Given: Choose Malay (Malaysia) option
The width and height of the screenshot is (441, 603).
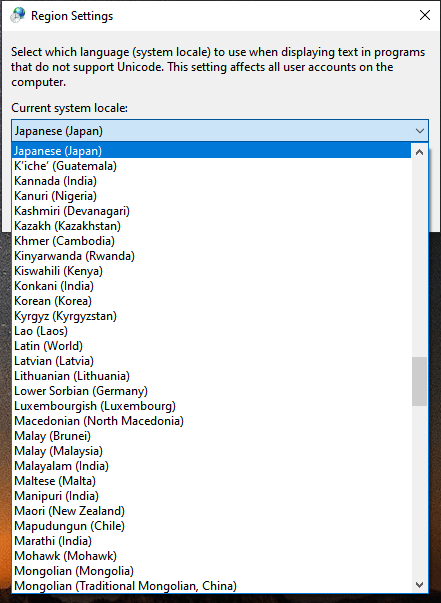Looking at the screenshot, I should coord(211,451).
